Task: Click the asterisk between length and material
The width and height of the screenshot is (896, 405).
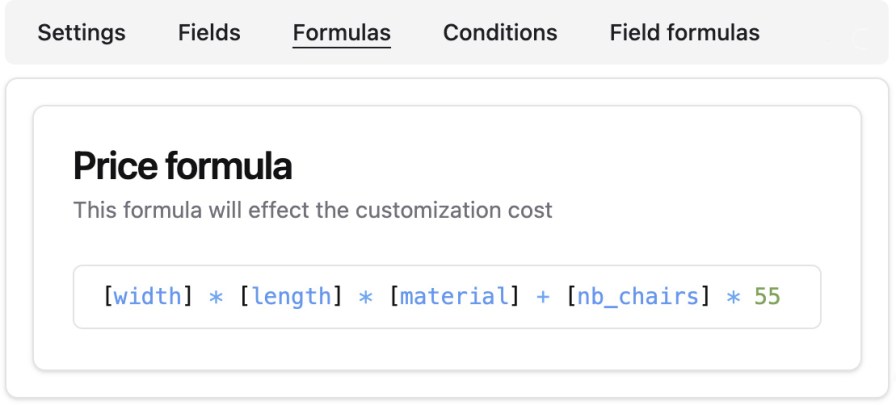Action: 366,297
